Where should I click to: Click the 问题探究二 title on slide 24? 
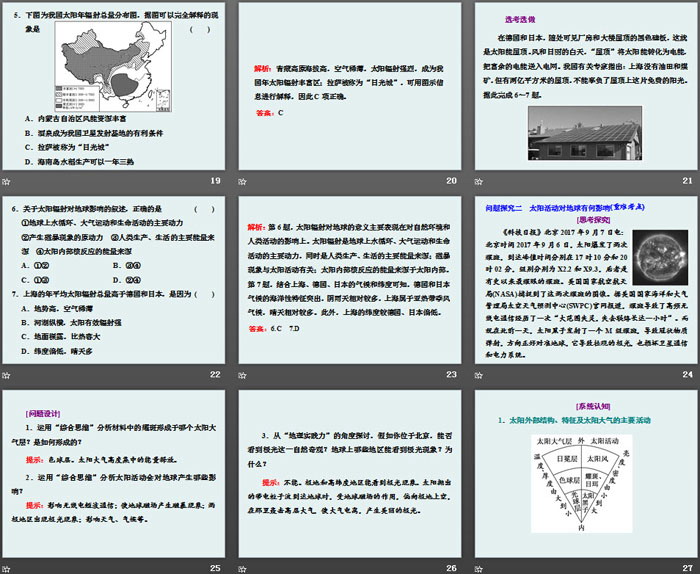point(565,208)
